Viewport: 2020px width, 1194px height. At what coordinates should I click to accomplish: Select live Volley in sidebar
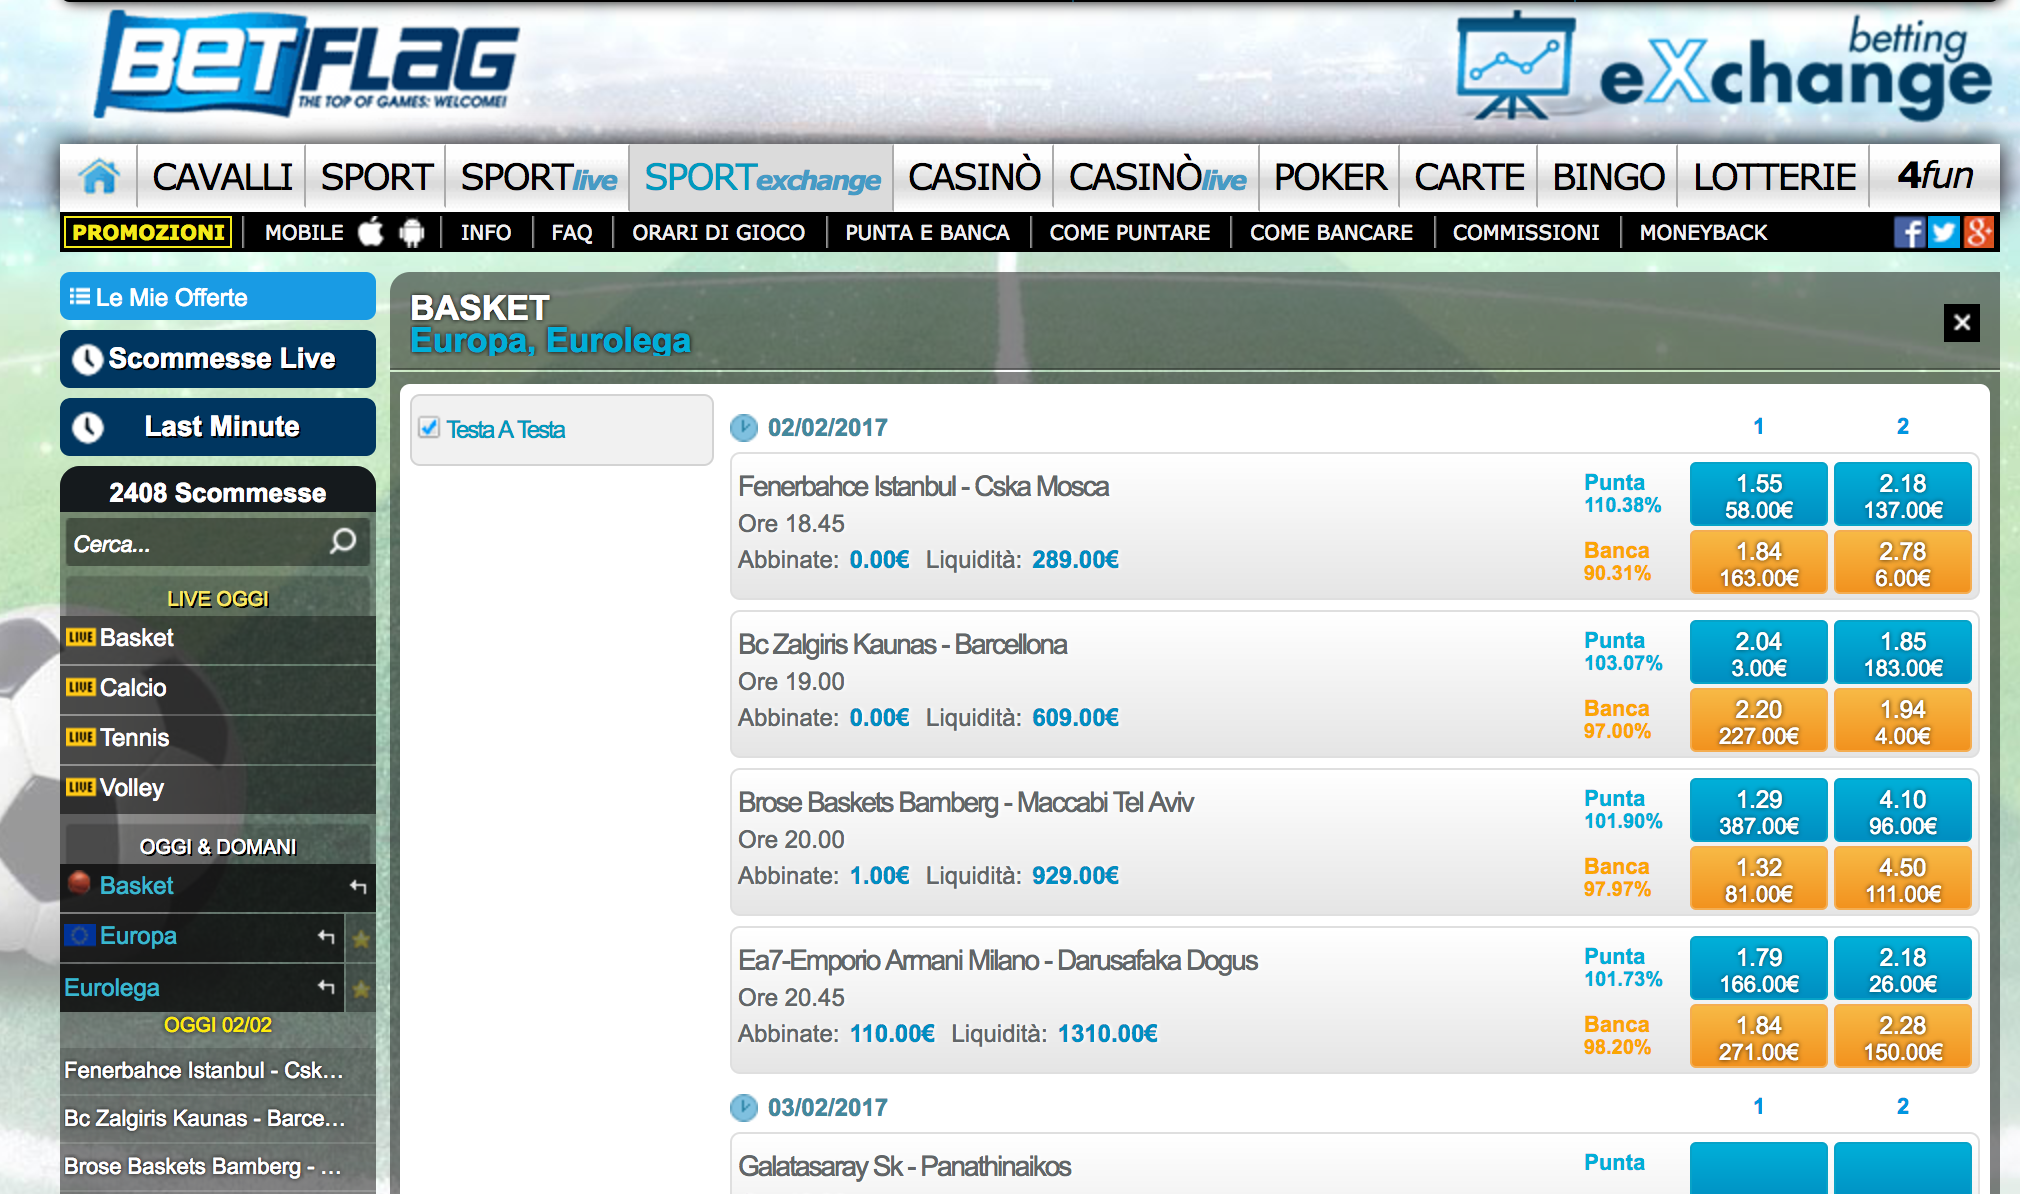point(218,788)
